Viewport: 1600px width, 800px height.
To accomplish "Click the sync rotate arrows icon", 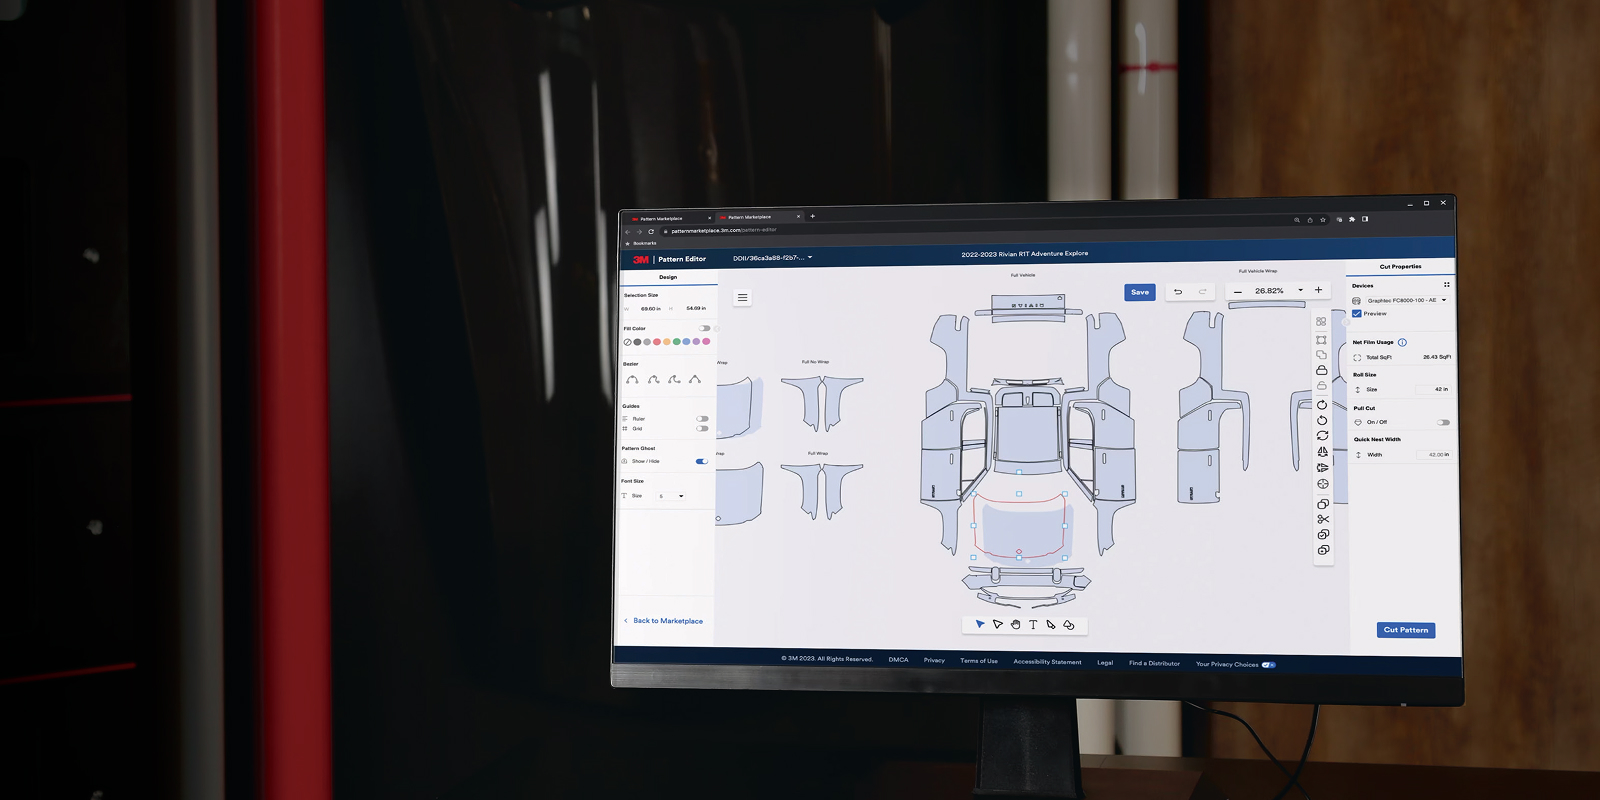I will (1322, 436).
